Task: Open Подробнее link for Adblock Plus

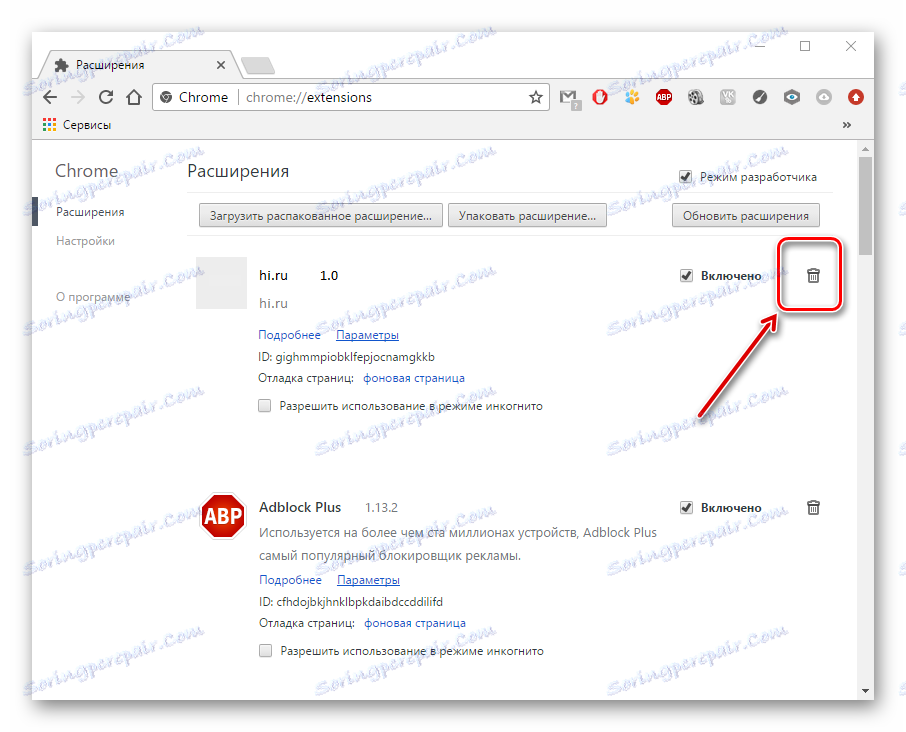Action: click(290, 579)
